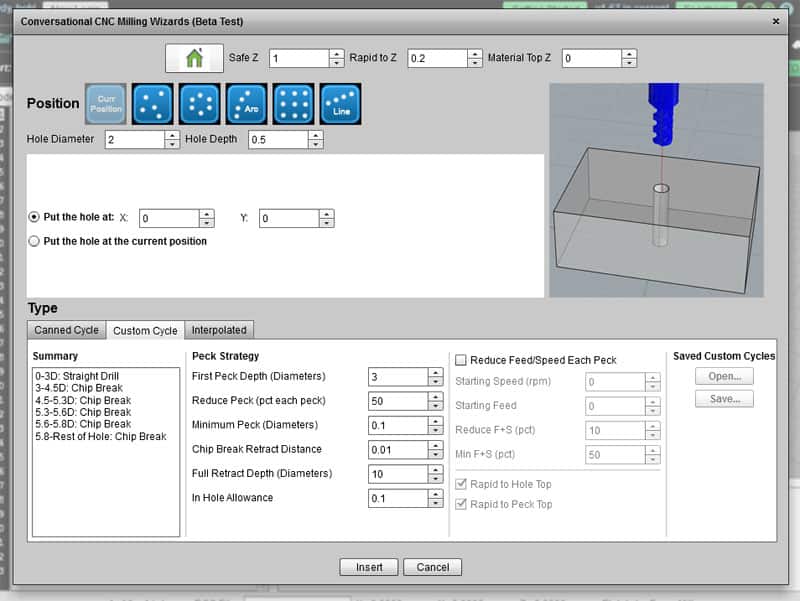The height and width of the screenshot is (601, 800).
Task: Select the scattered holes pattern icon
Action: (150, 103)
